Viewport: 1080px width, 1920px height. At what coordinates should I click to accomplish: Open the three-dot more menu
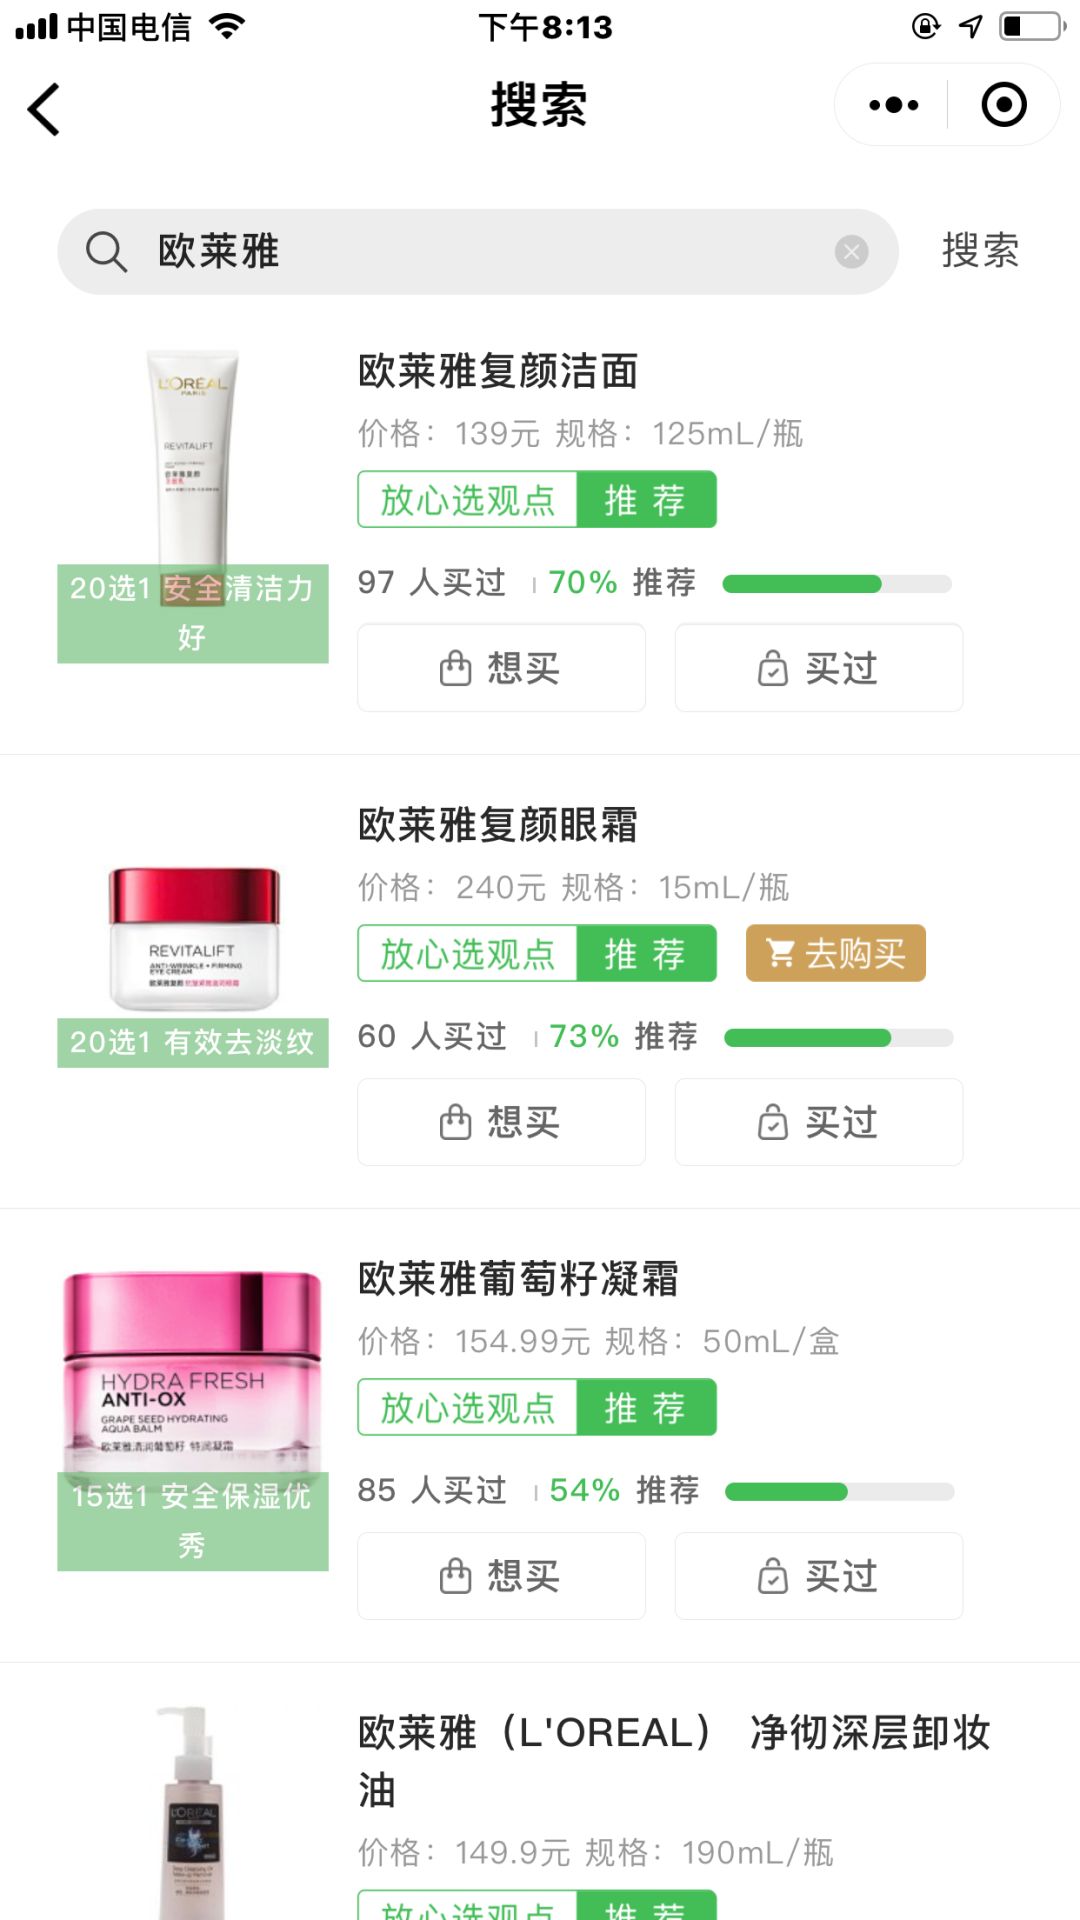click(x=893, y=104)
